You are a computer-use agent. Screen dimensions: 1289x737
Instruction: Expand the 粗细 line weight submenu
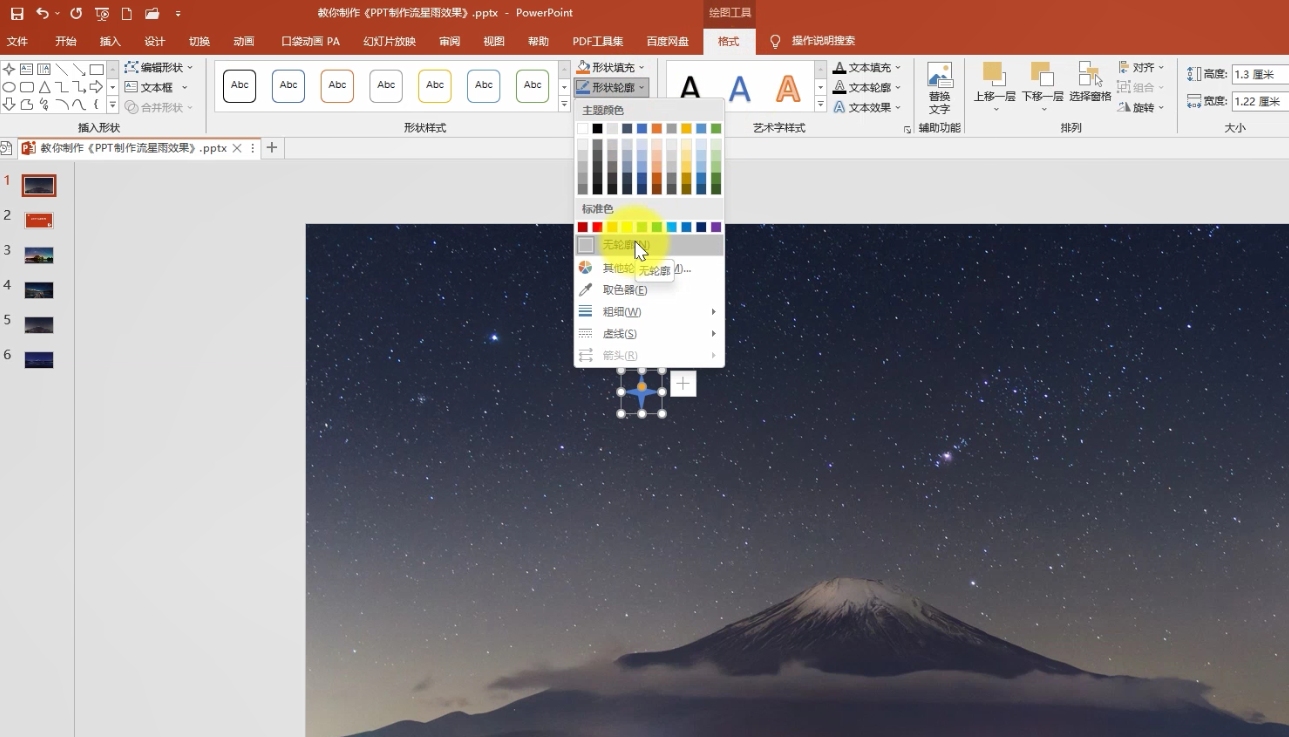point(649,312)
